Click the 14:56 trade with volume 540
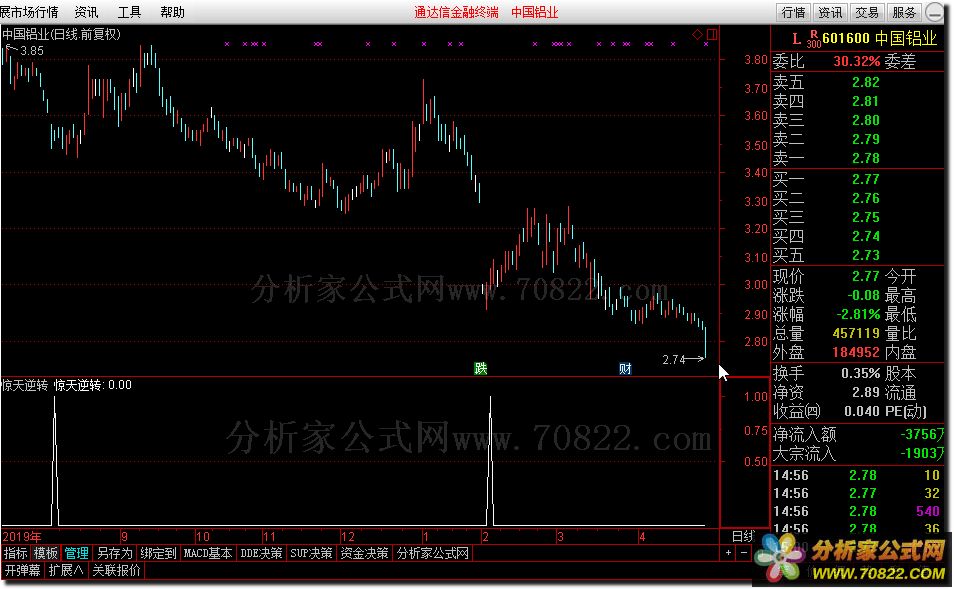The image size is (954, 589). [x=858, y=512]
